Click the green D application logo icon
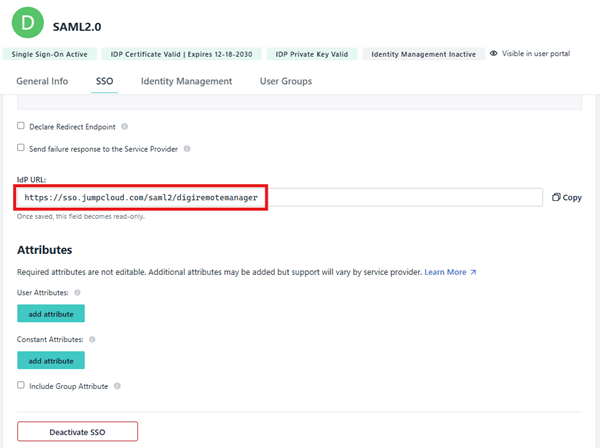This screenshot has width=600, height=448. coord(32,20)
